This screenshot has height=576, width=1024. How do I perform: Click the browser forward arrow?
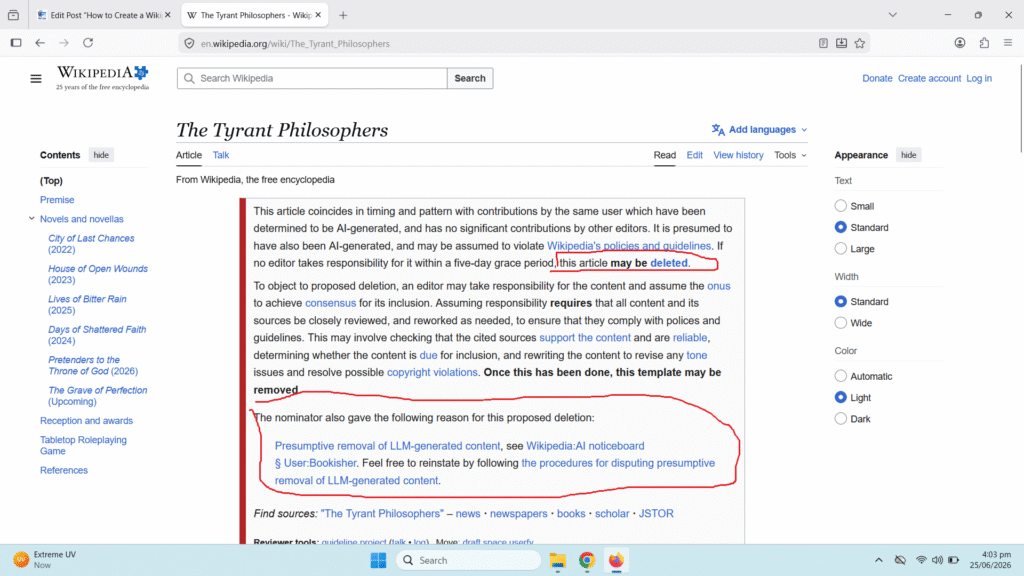tap(64, 43)
